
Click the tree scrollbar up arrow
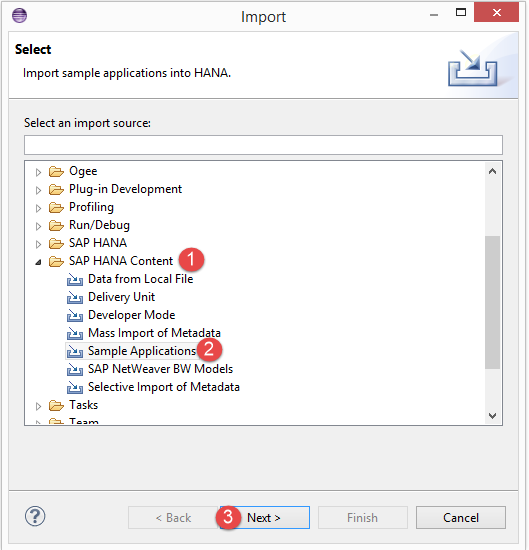[493, 172]
